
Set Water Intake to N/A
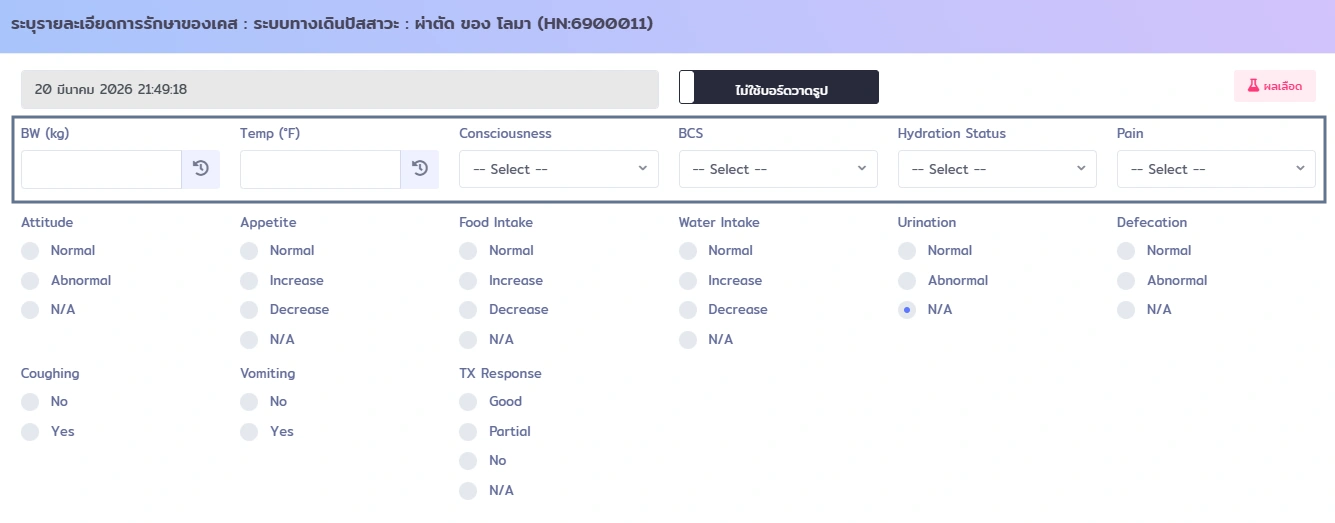tap(687, 340)
